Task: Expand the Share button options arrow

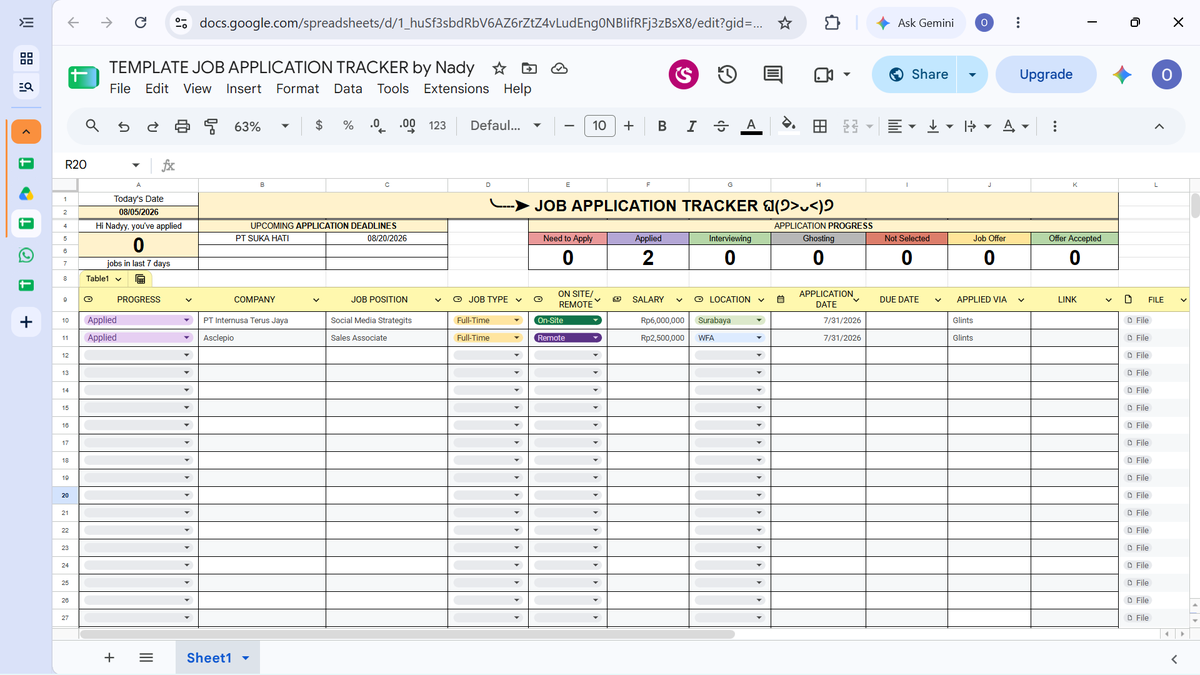Action: coord(972,74)
